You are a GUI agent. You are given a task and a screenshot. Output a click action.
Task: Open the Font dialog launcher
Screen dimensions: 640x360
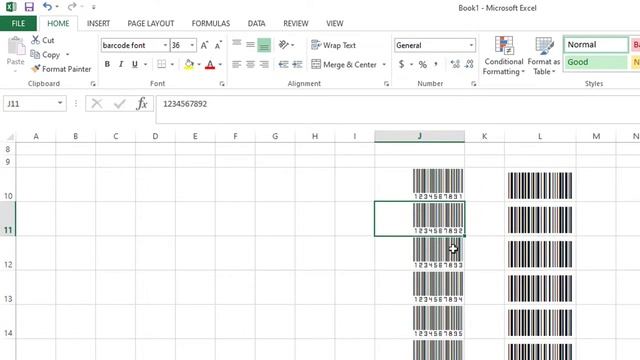[222, 84]
